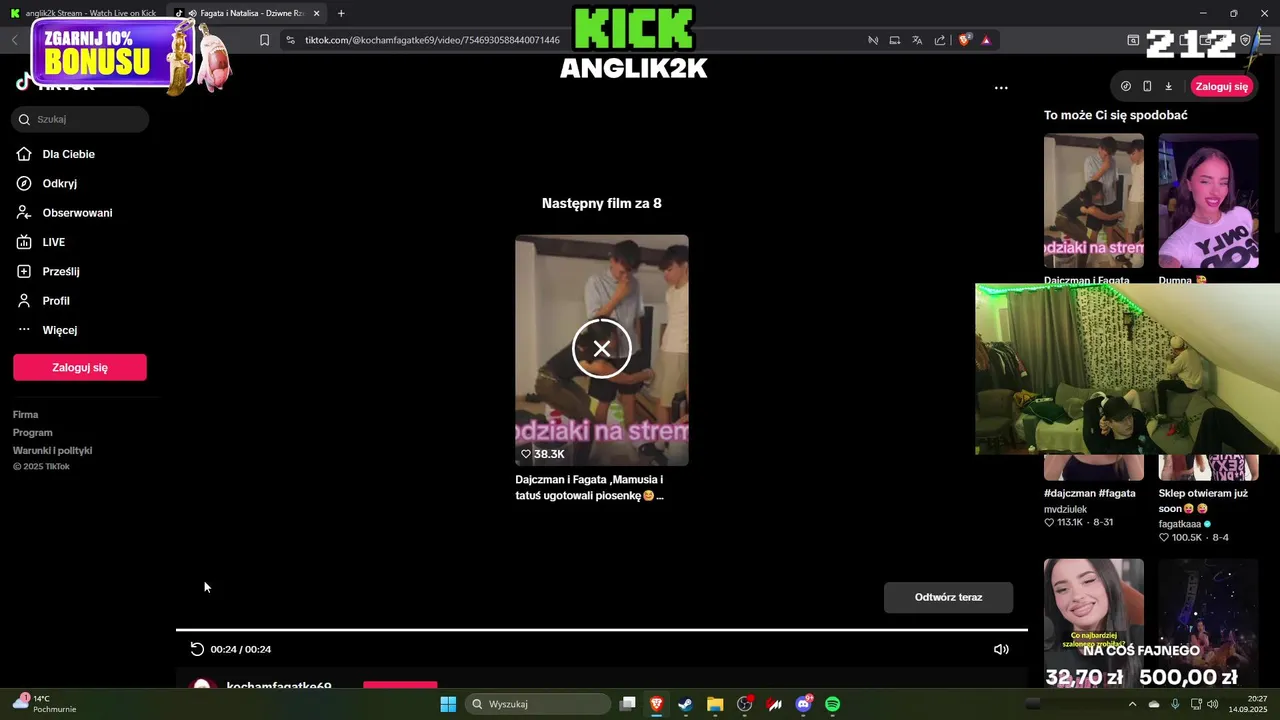Click the TikTok logo in sidebar
Screen dimensions: 1280x720
(55, 84)
